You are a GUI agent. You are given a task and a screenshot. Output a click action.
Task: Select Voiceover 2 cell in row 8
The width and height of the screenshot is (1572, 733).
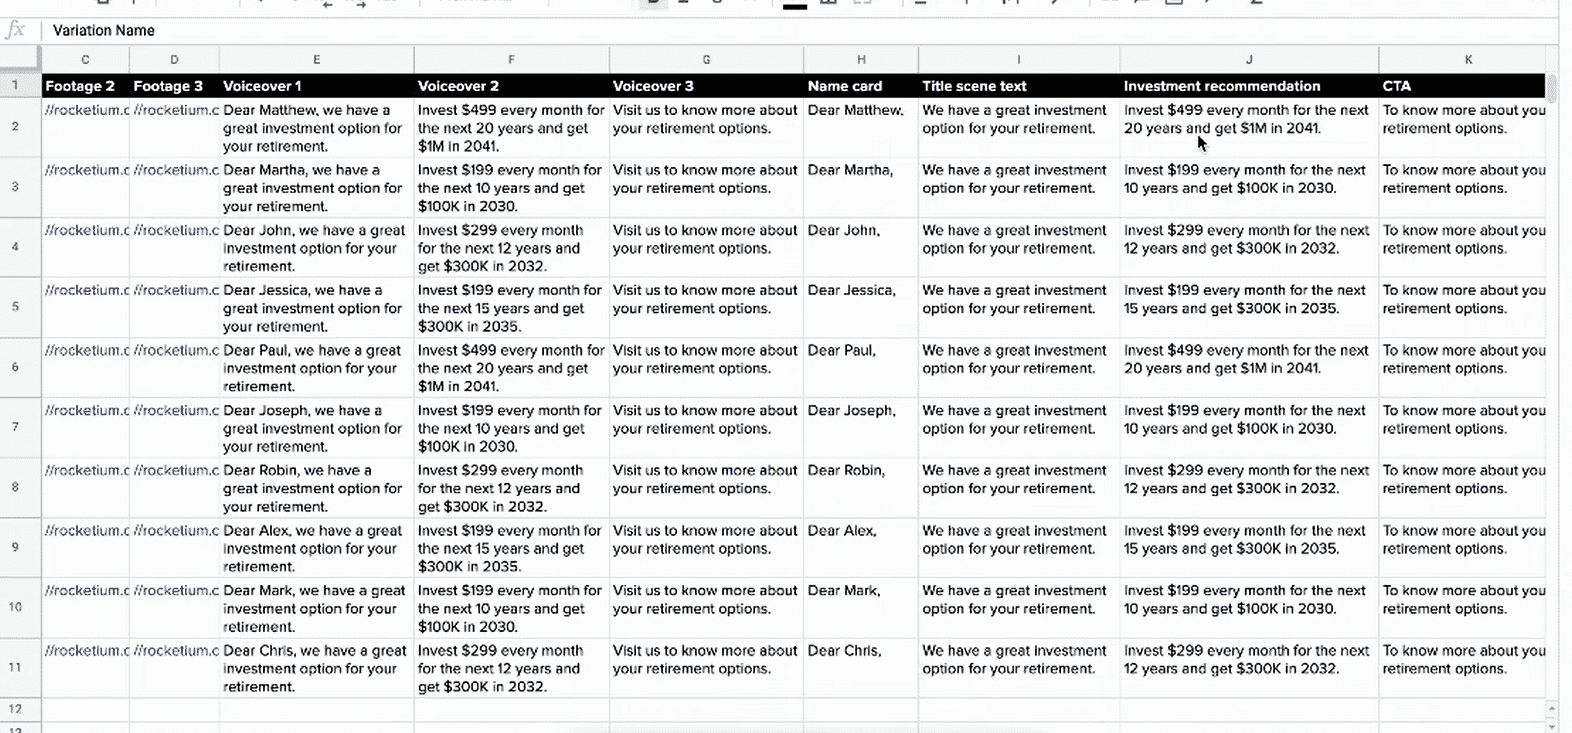511,487
